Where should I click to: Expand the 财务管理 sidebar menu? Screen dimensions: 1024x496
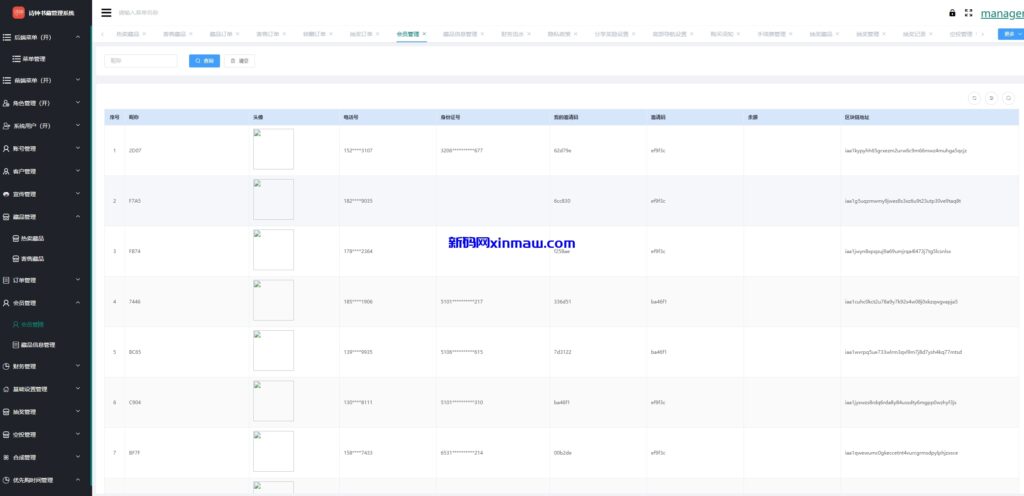click(46, 366)
